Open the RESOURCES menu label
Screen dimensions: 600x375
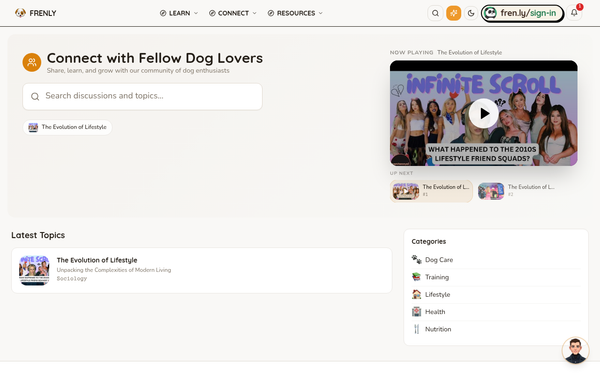pyautogui.click(x=296, y=13)
